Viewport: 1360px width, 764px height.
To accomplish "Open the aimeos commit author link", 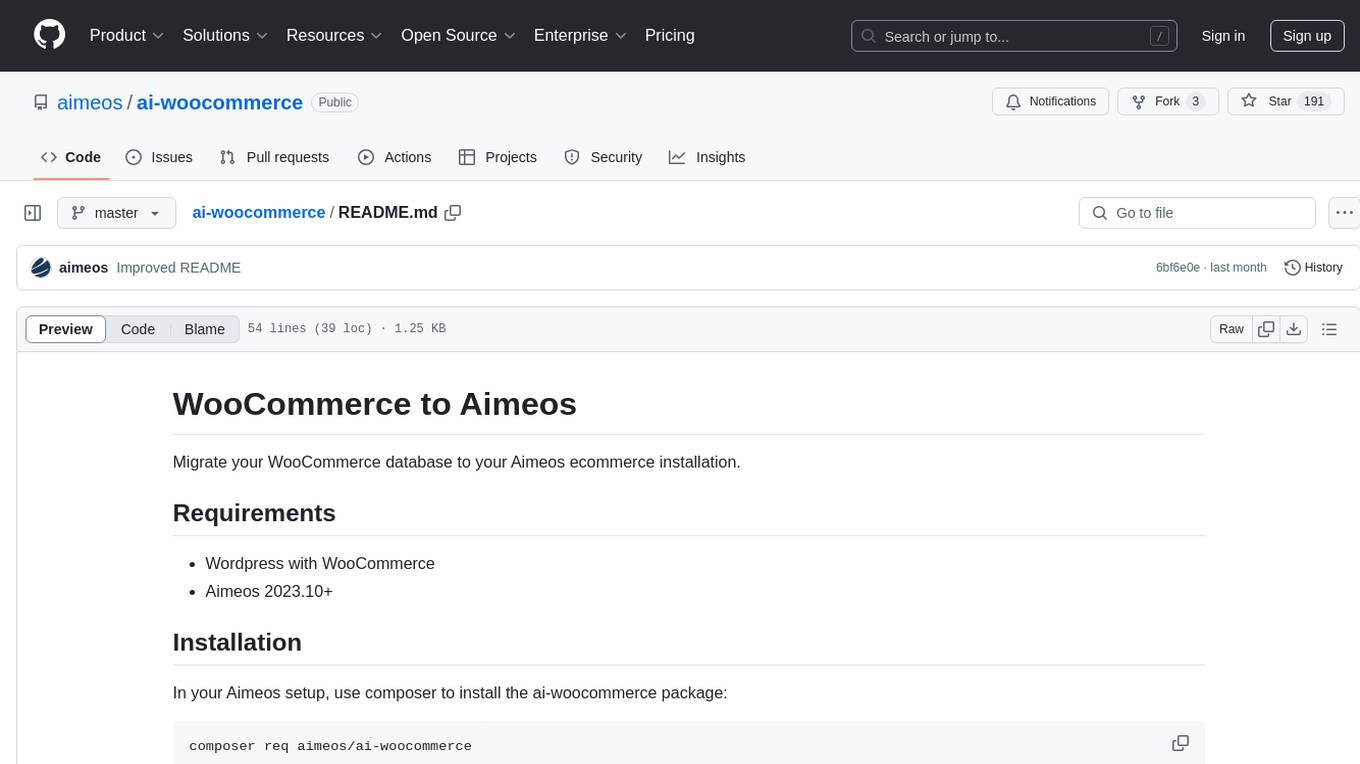I will (83, 267).
